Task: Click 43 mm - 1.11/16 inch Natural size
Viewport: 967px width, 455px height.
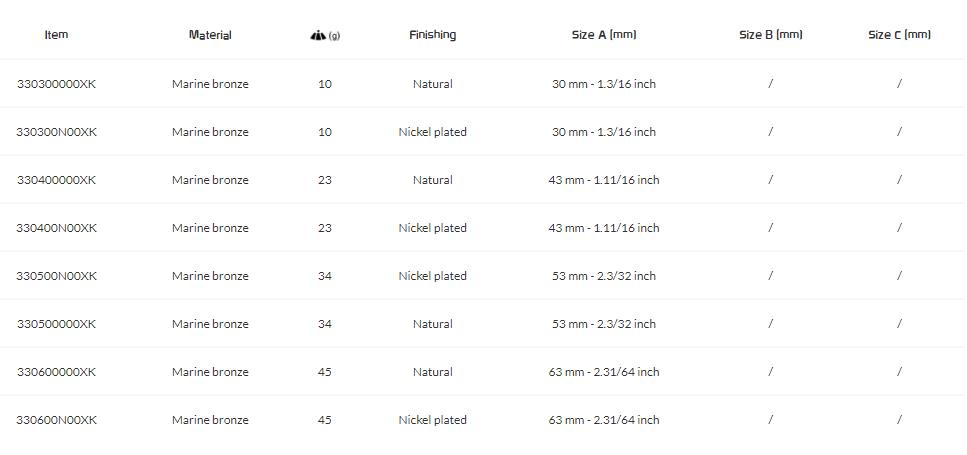Action: click(604, 180)
